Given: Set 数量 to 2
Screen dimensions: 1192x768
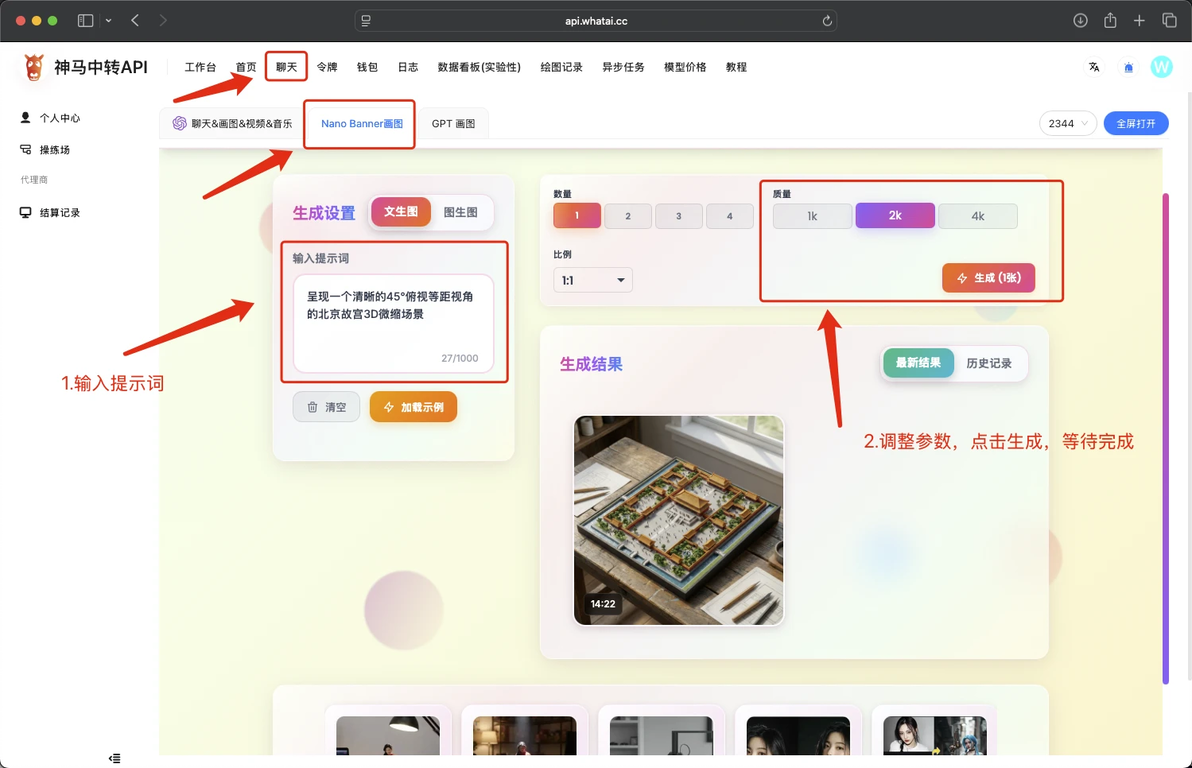Looking at the screenshot, I should (x=628, y=216).
